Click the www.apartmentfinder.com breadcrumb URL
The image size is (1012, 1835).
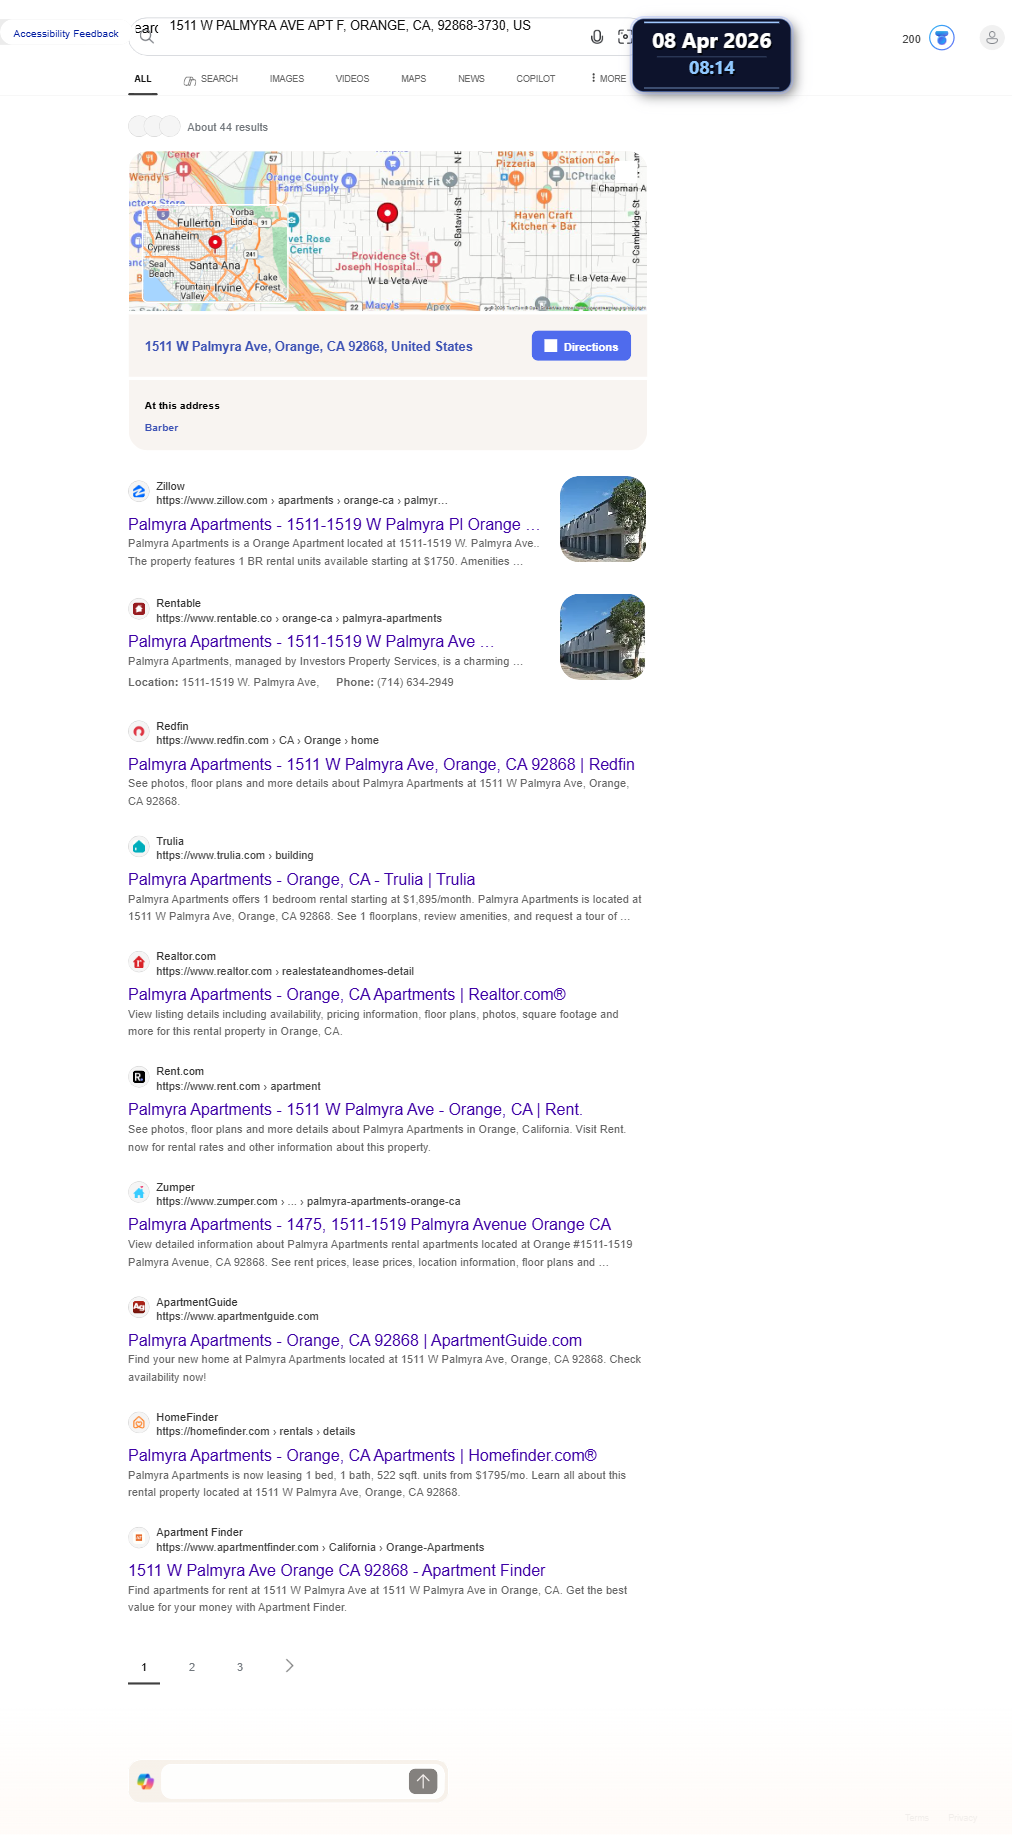point(320,1548)
